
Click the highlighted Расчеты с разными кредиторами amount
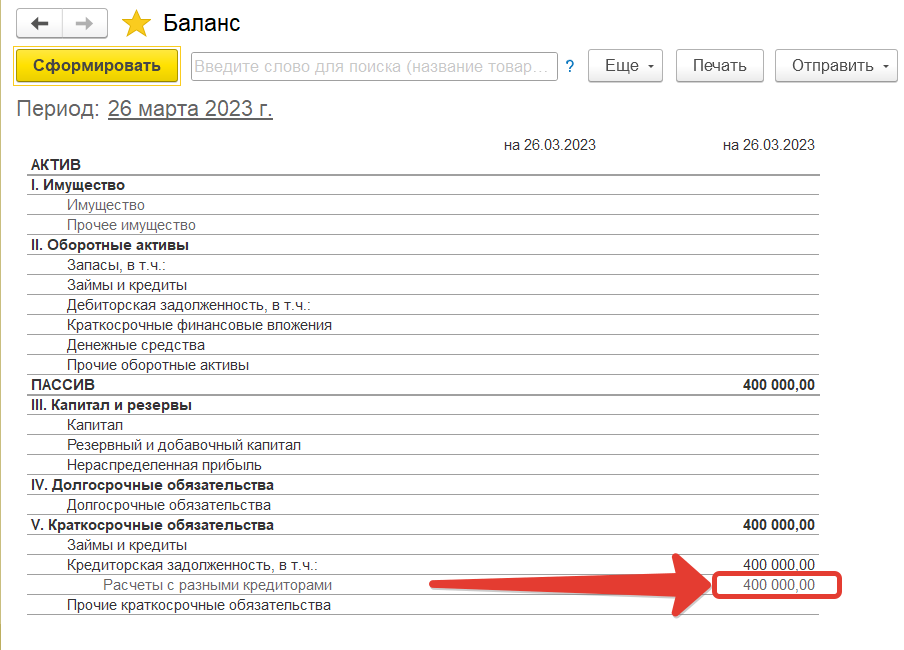click(x=778, y=585)
